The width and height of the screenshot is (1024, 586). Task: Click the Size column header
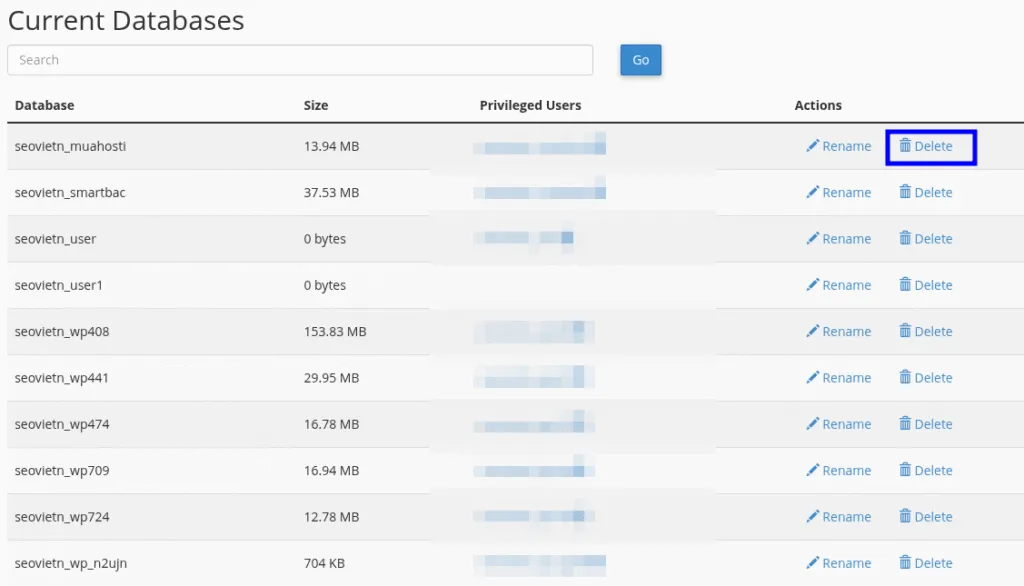(x=316, y=105)
